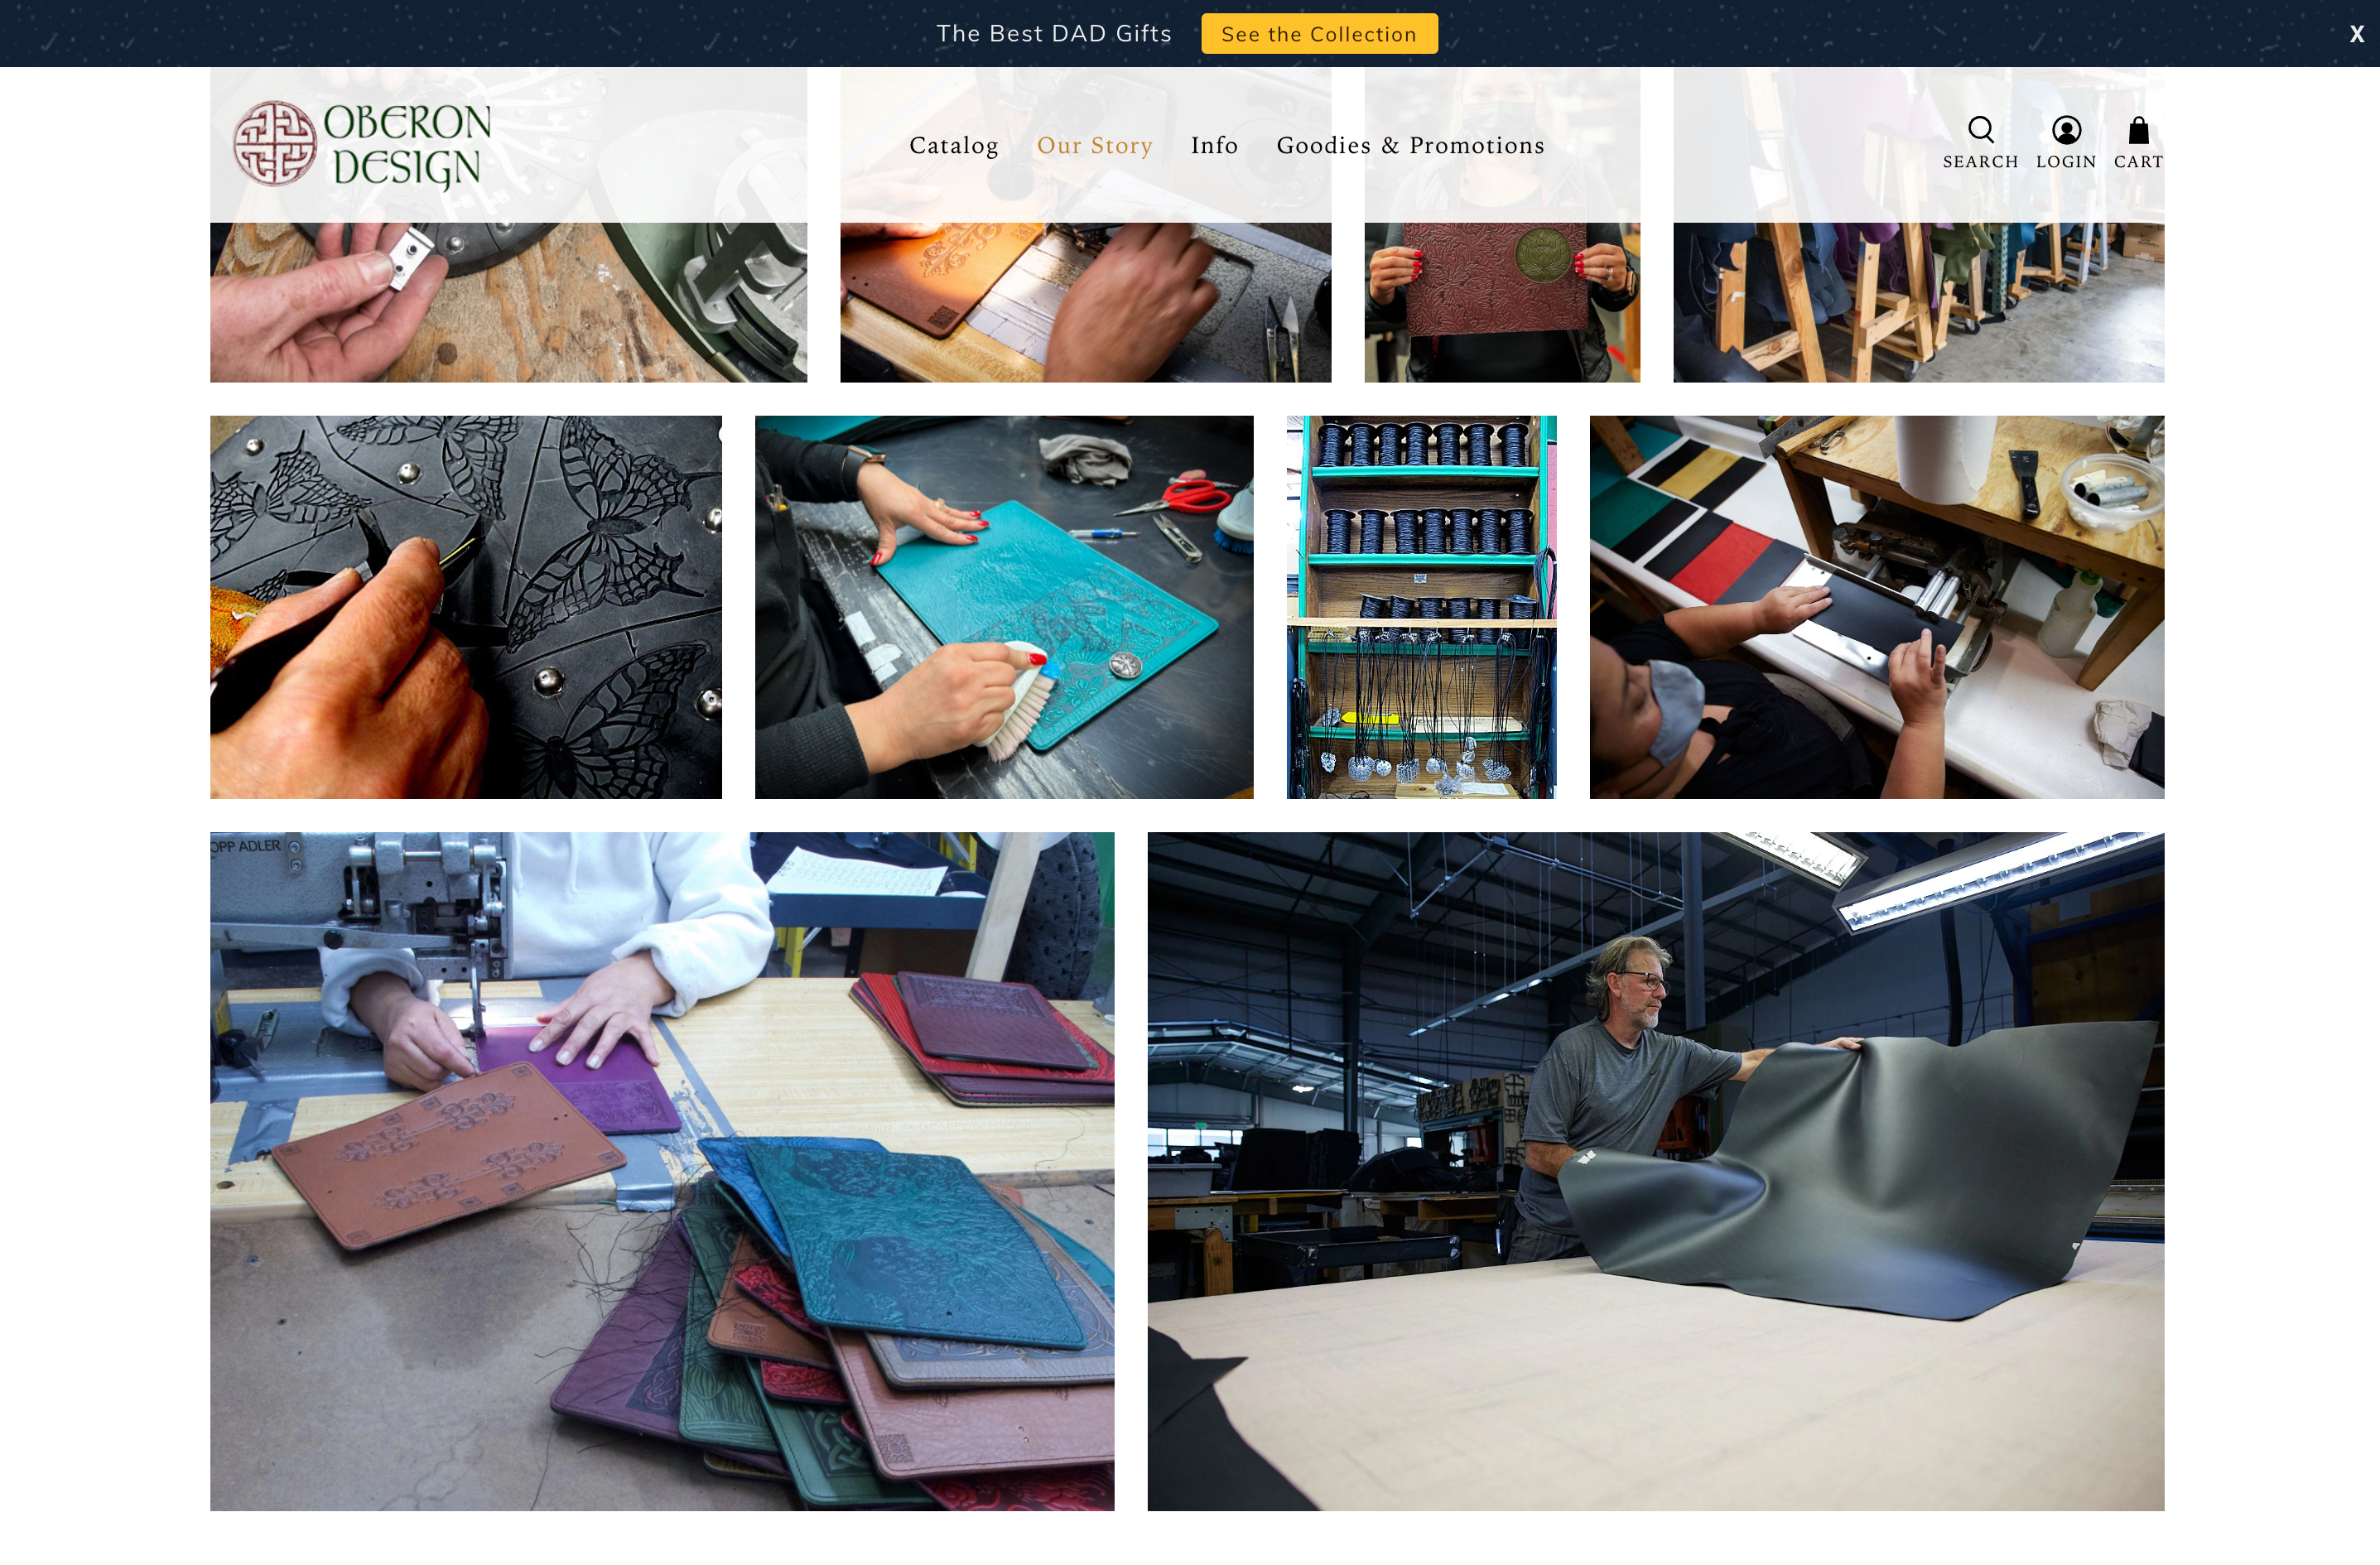
Task: Open the Catalog menu
Action: click(953, 145)
